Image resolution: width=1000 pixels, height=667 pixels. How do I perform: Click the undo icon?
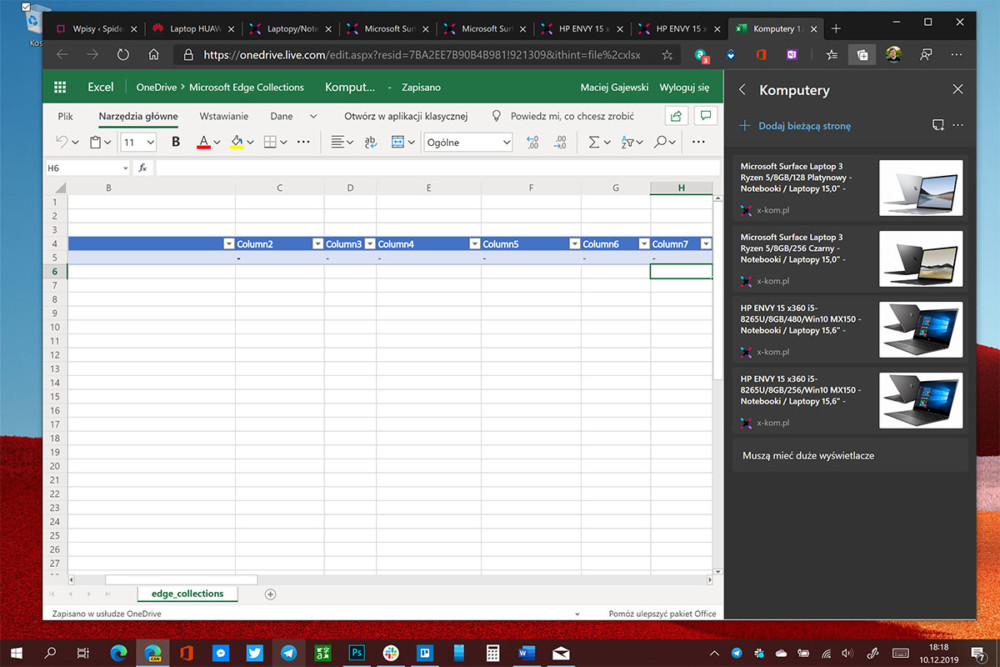[62, 142]
